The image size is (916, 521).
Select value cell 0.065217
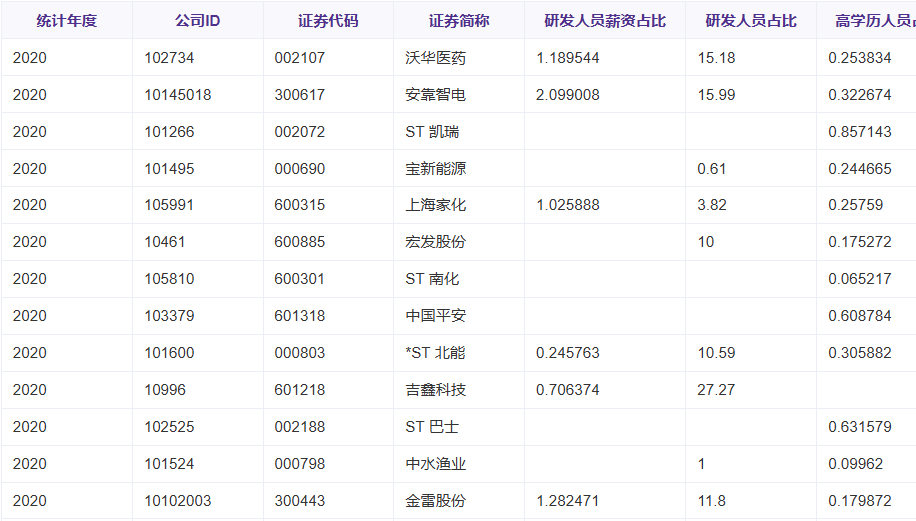click(x=866, y=279)
